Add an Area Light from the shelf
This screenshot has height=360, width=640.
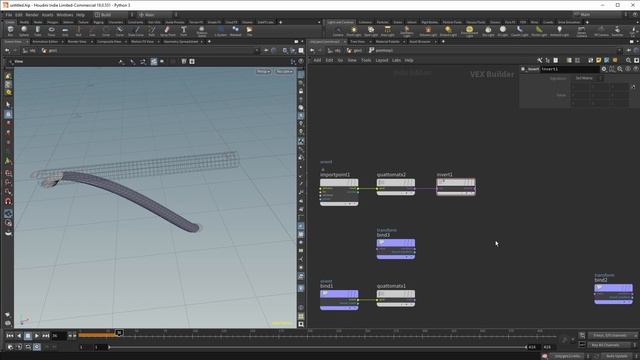(387, 31)
